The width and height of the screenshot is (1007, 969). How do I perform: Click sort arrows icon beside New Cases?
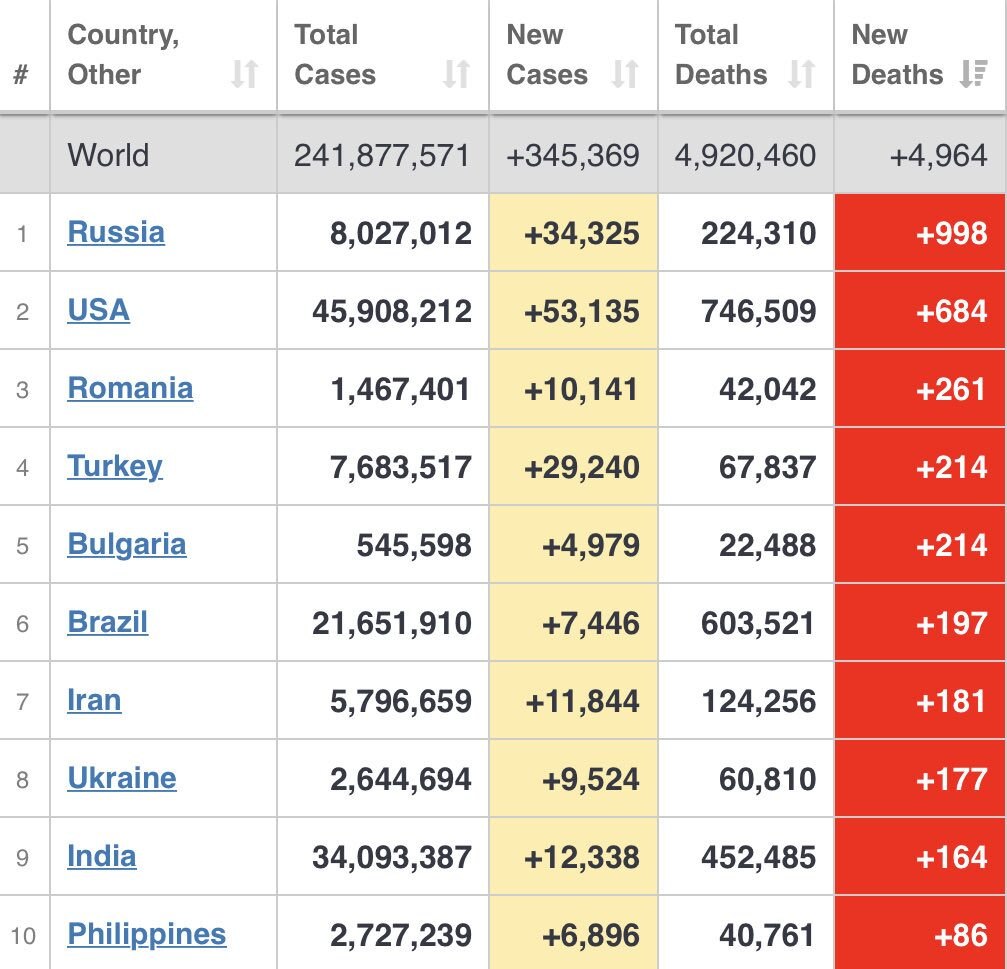pos(625,74)
